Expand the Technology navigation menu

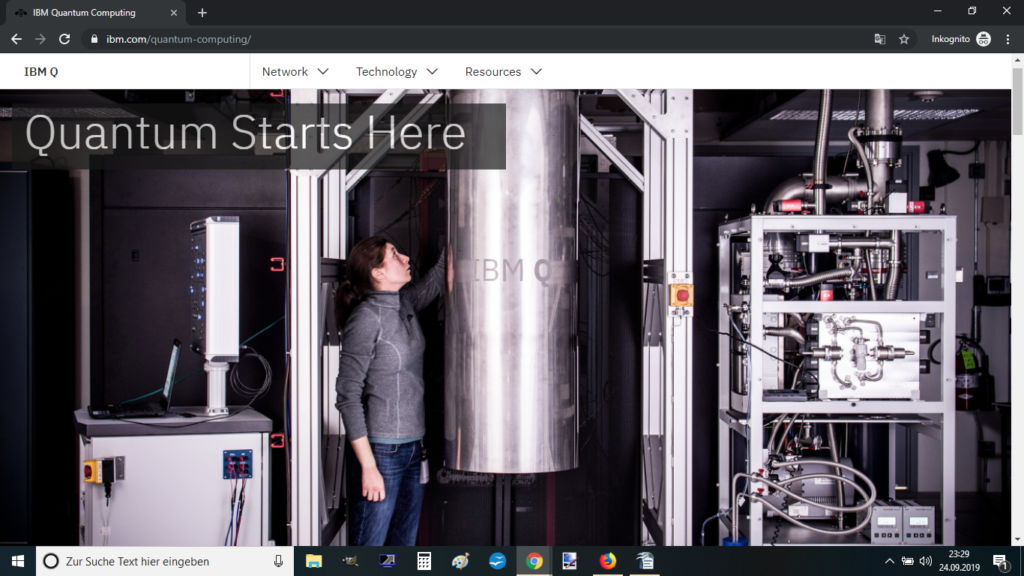point(396,72)
